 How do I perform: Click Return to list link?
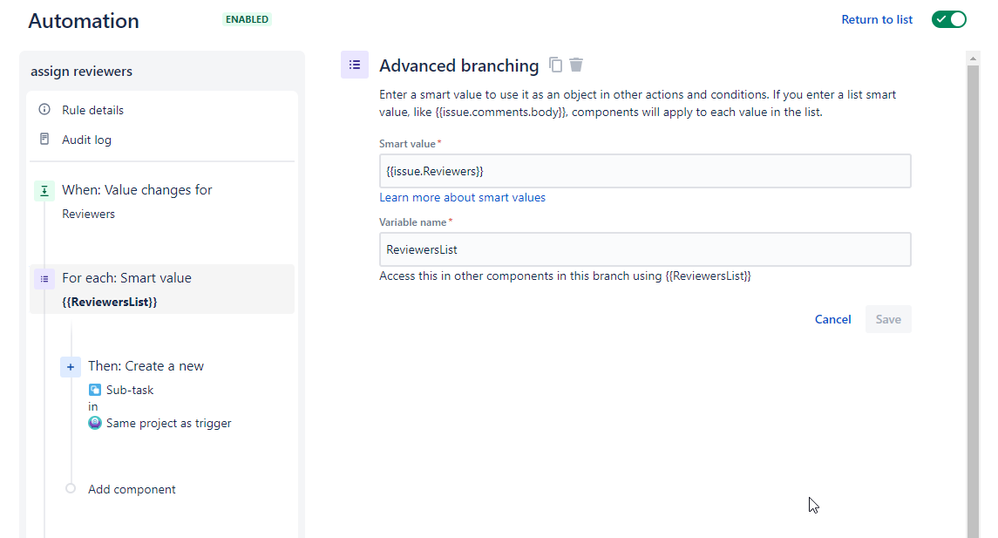pos(876,20)
